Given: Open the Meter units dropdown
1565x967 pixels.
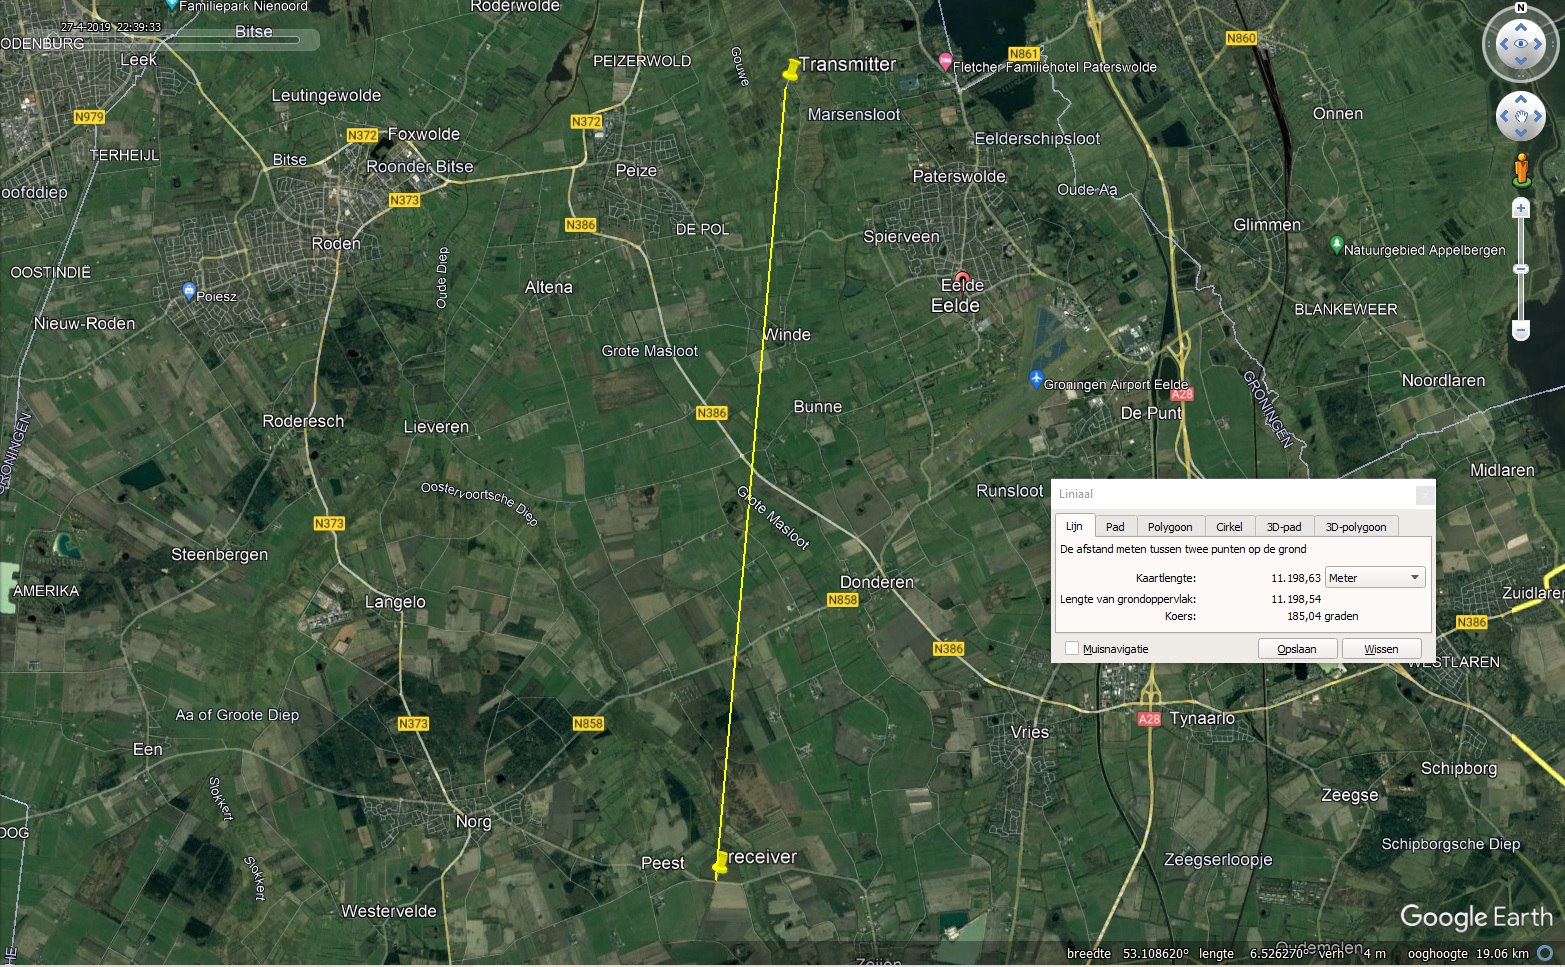Looking at the screenshot, I should [x=1374, y=578].
